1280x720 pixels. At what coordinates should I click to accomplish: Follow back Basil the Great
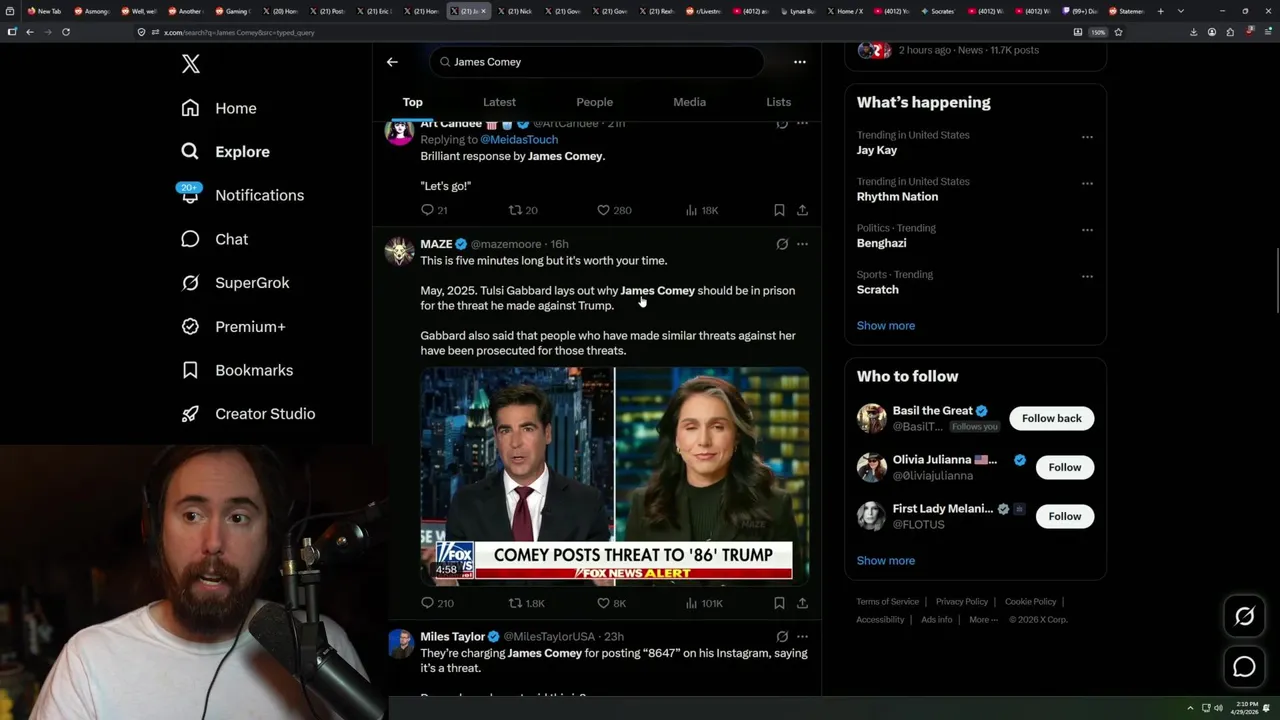[x=1052, y=418]
